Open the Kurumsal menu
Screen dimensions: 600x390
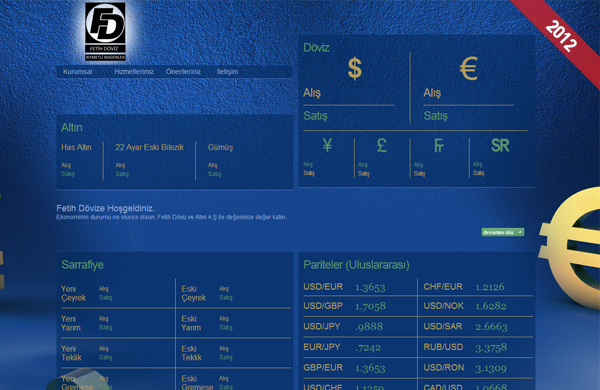(x=78, y=72)
